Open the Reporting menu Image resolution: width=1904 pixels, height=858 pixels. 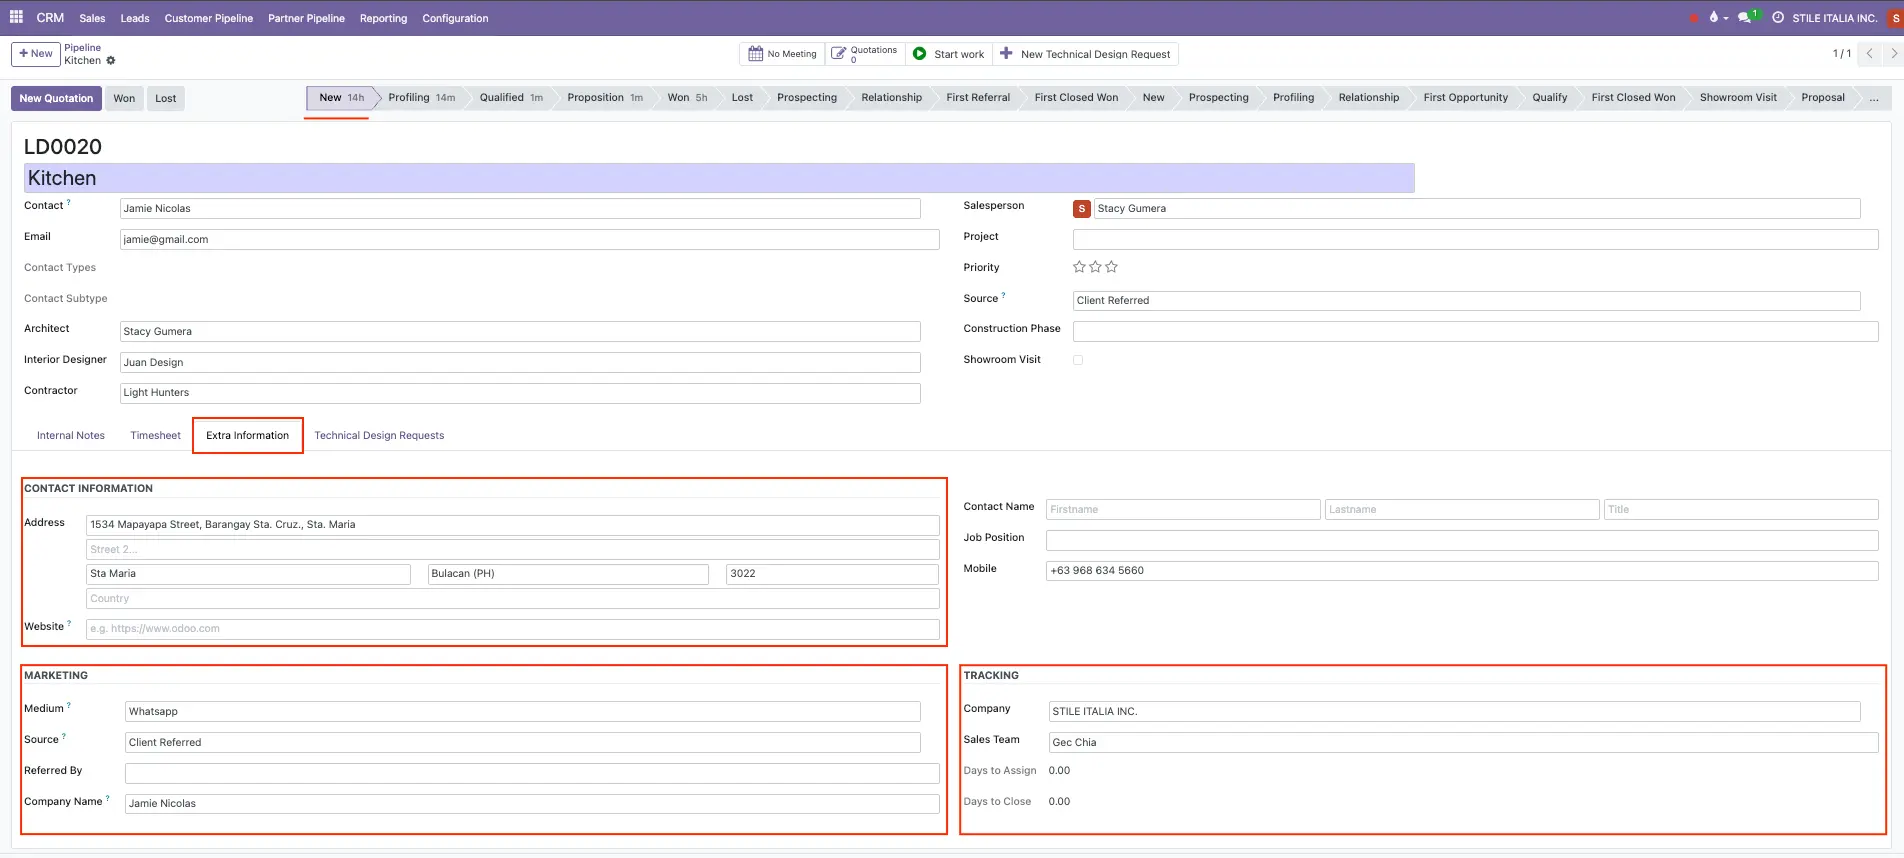[x=383, y=18]
